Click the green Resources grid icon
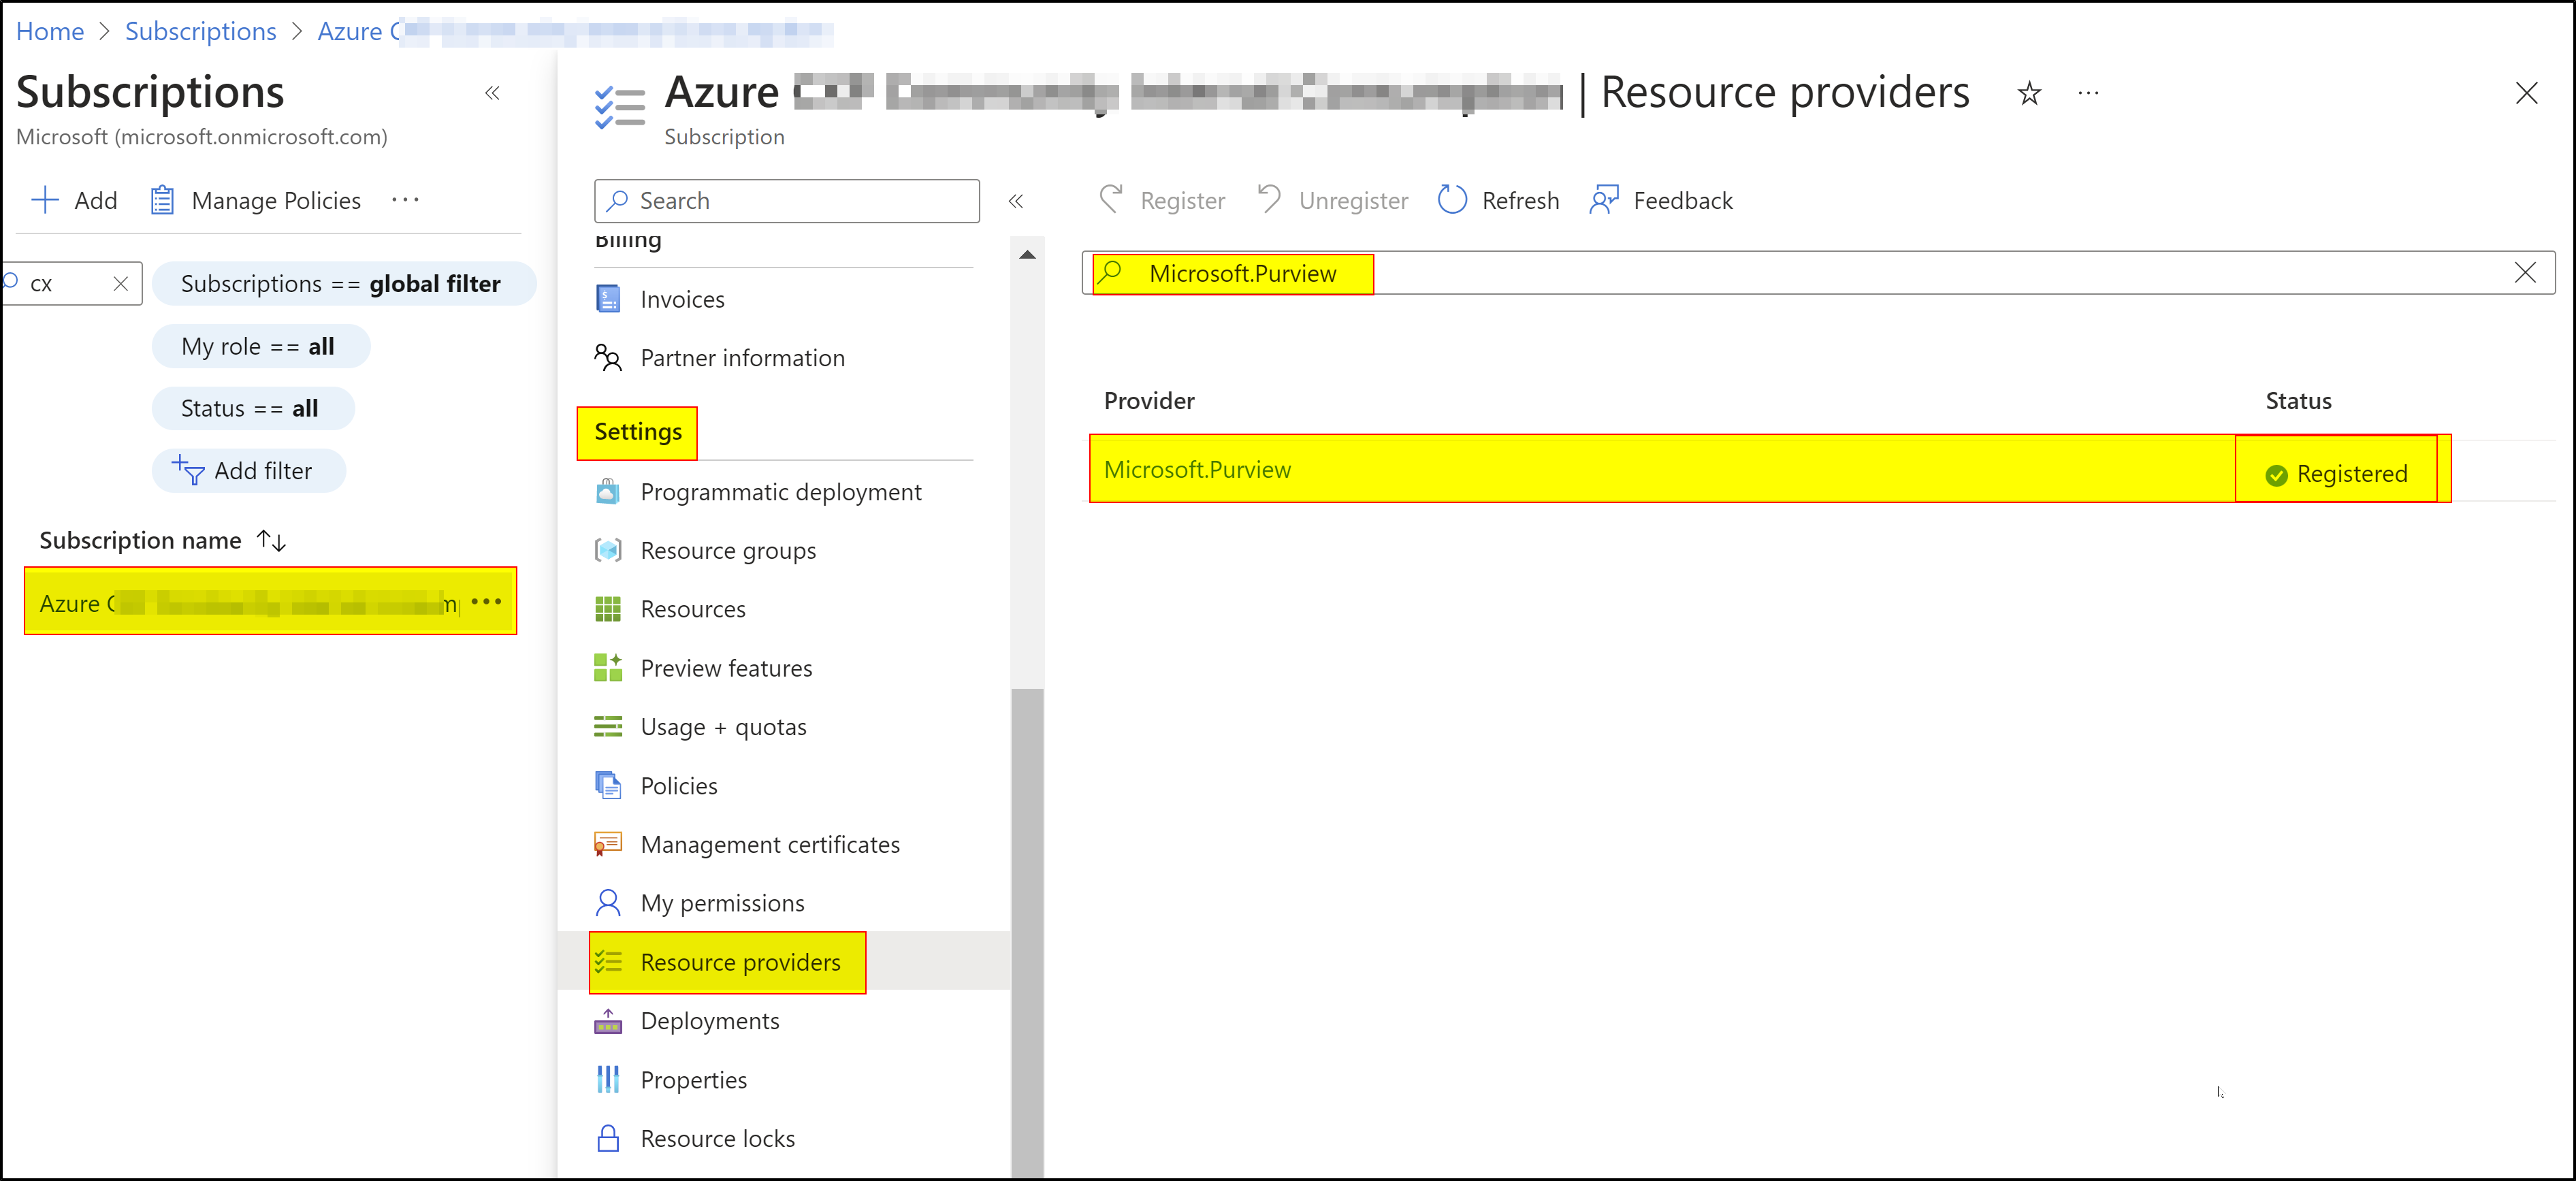Image resolution: width=2576 pixels, height=1181 pixels. [x=607, y=609]
